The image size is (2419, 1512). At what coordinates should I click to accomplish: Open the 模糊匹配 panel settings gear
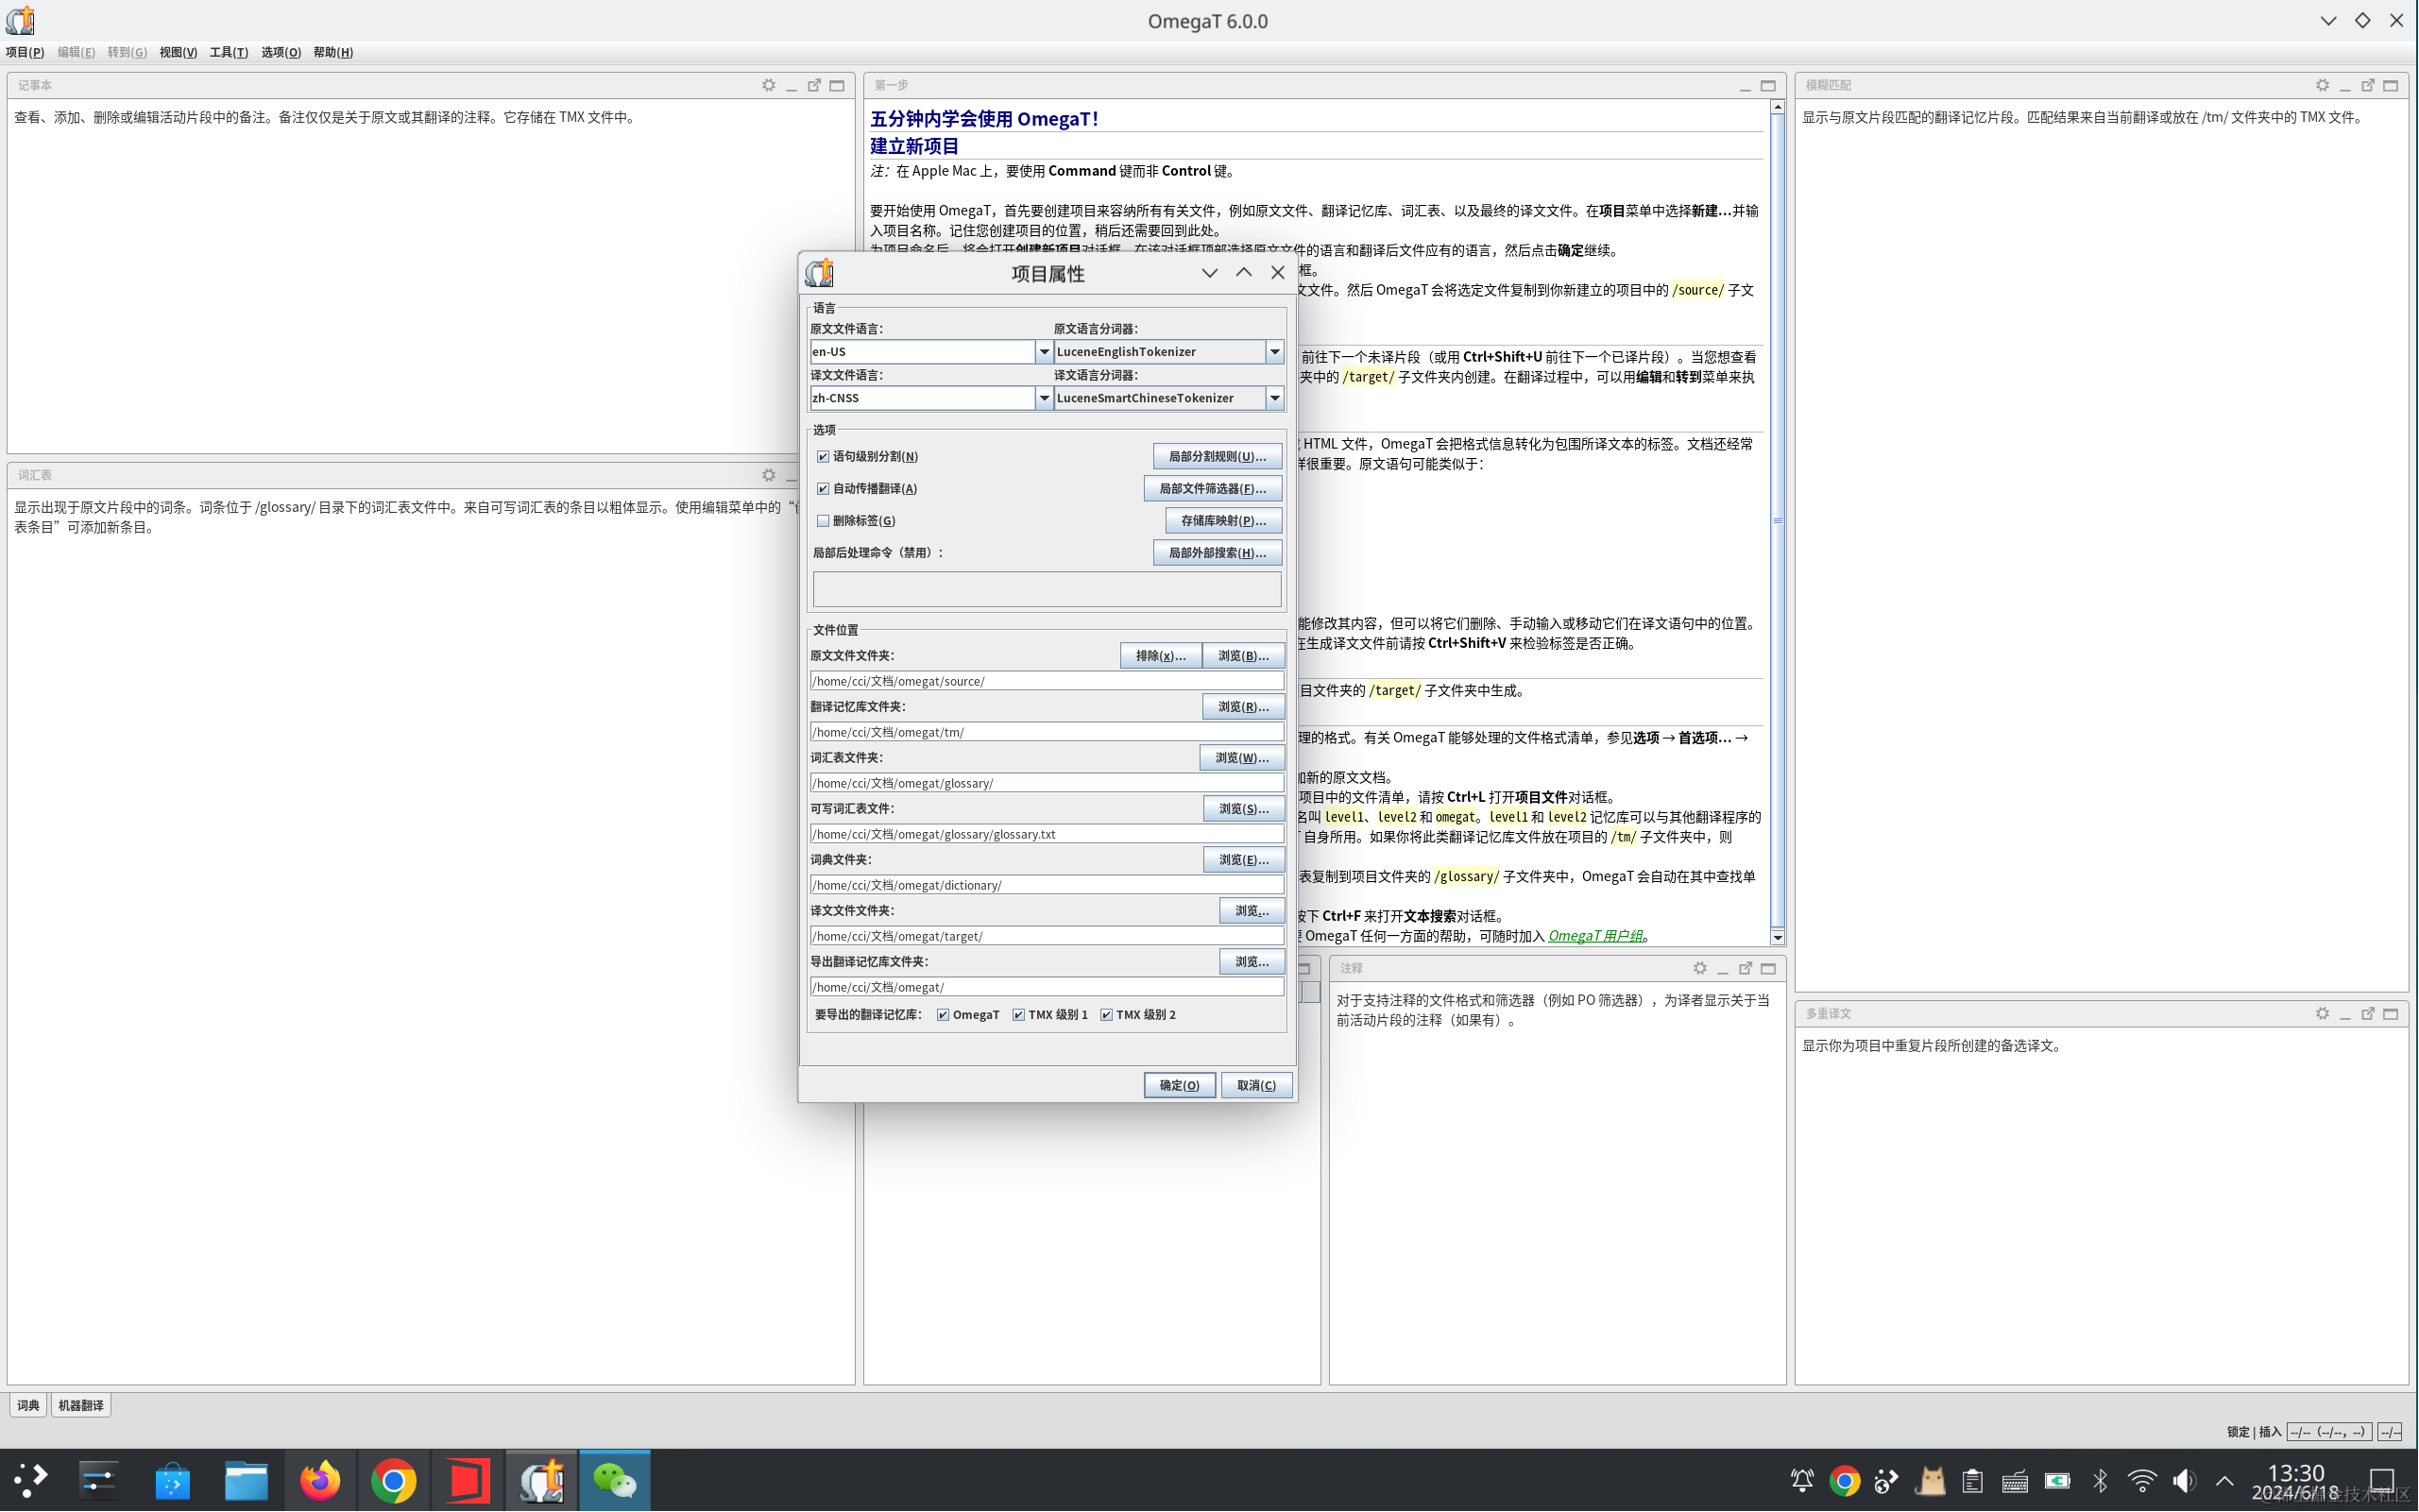click(x=2322, y=85)
